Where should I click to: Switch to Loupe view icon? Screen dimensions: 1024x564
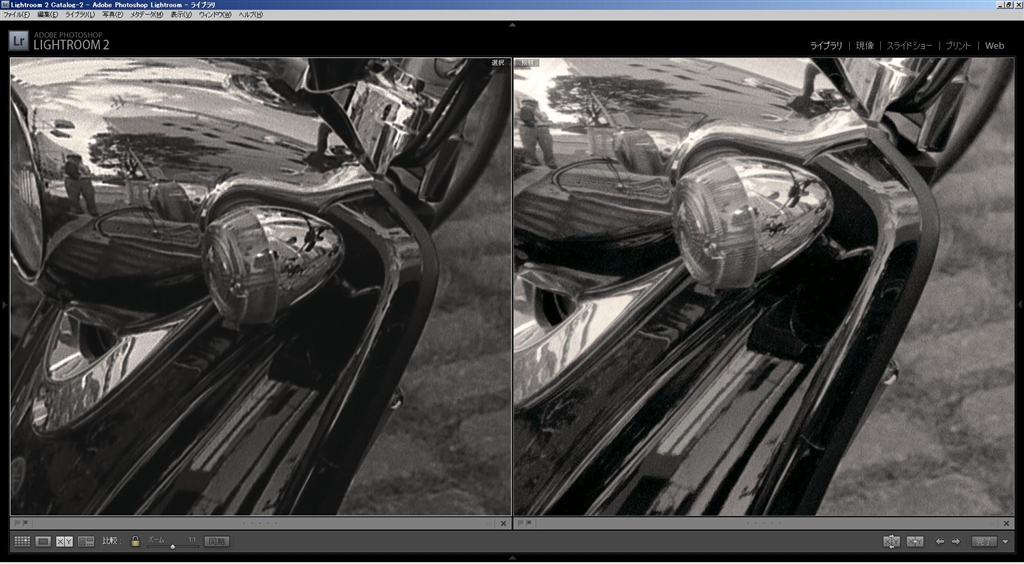tap(43, 541)
